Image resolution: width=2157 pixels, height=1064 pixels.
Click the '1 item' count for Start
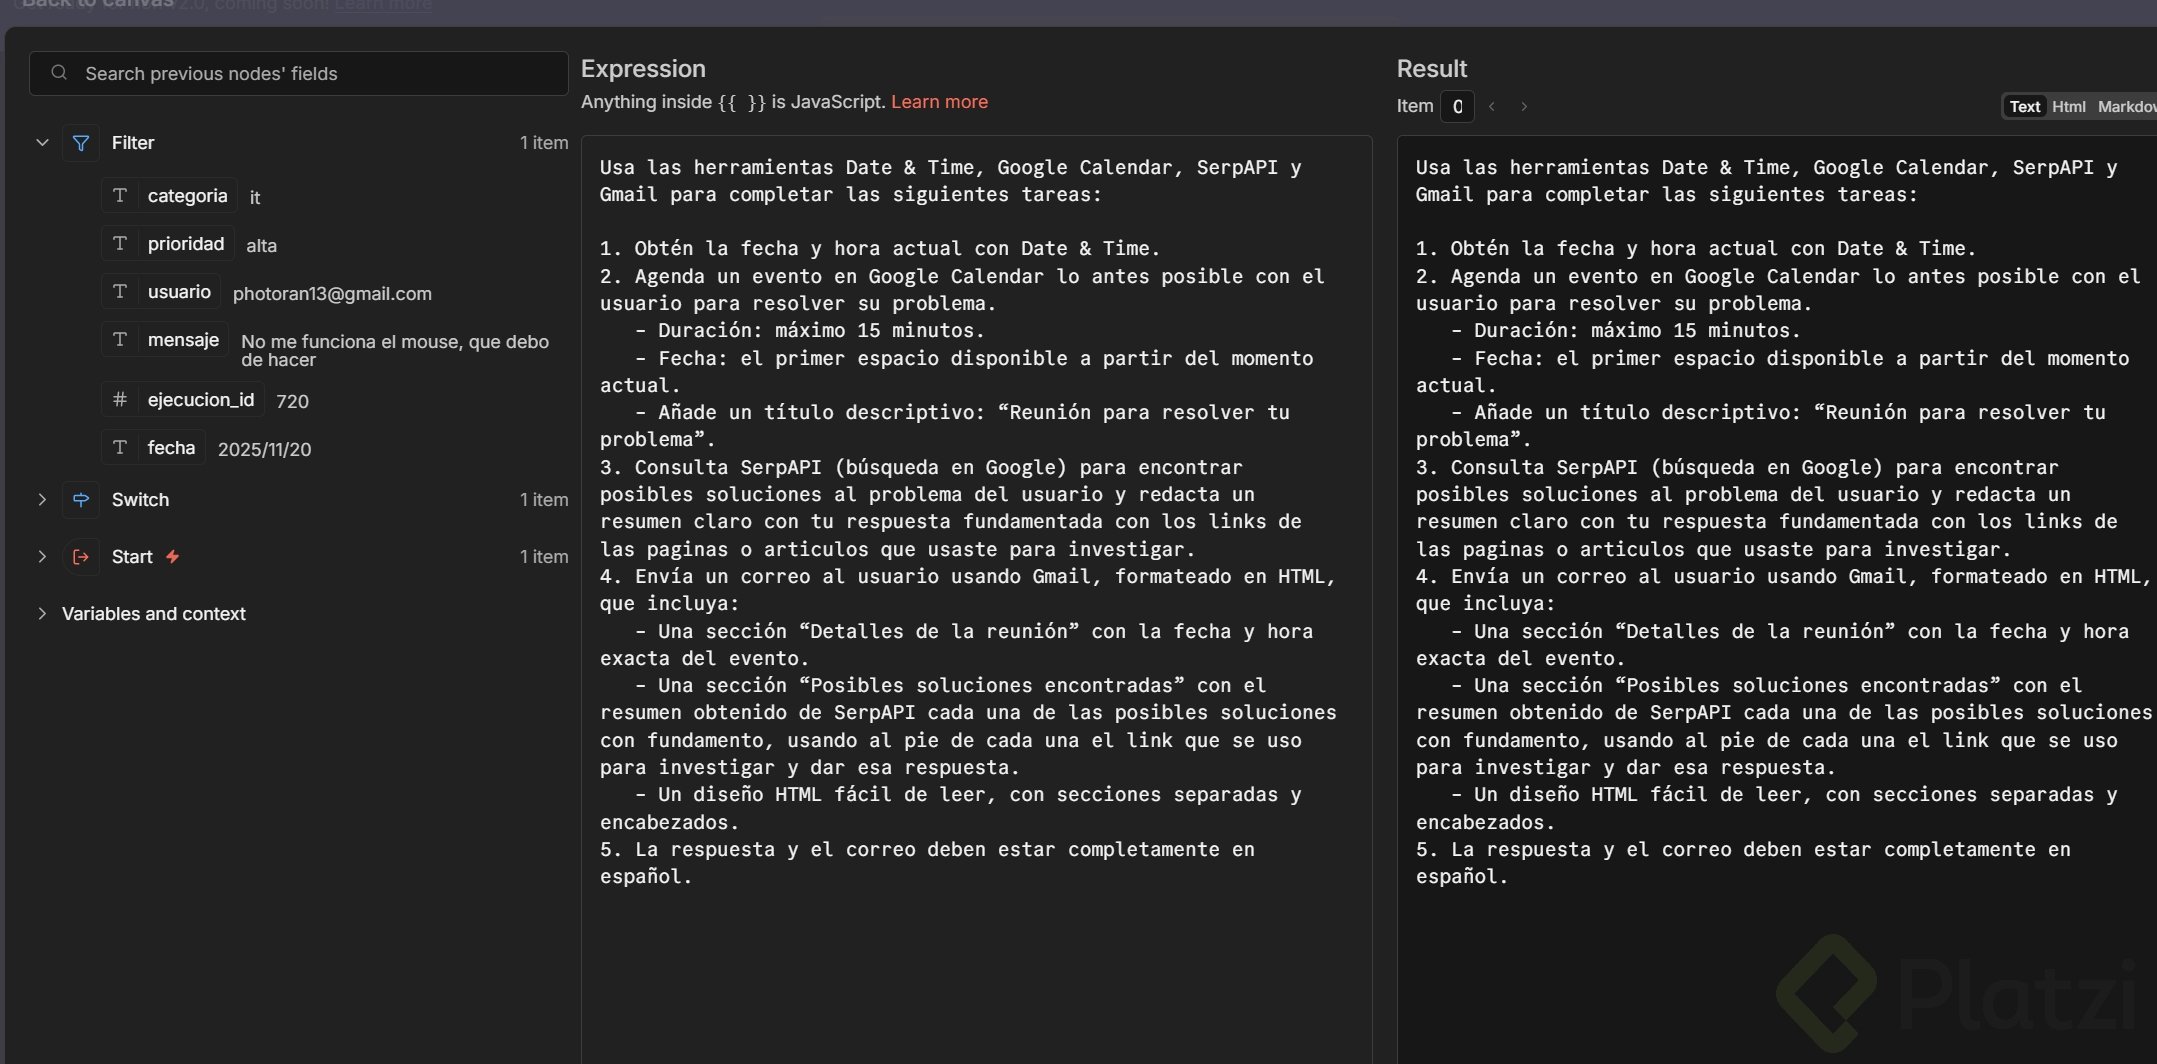[x=544, y=557]
